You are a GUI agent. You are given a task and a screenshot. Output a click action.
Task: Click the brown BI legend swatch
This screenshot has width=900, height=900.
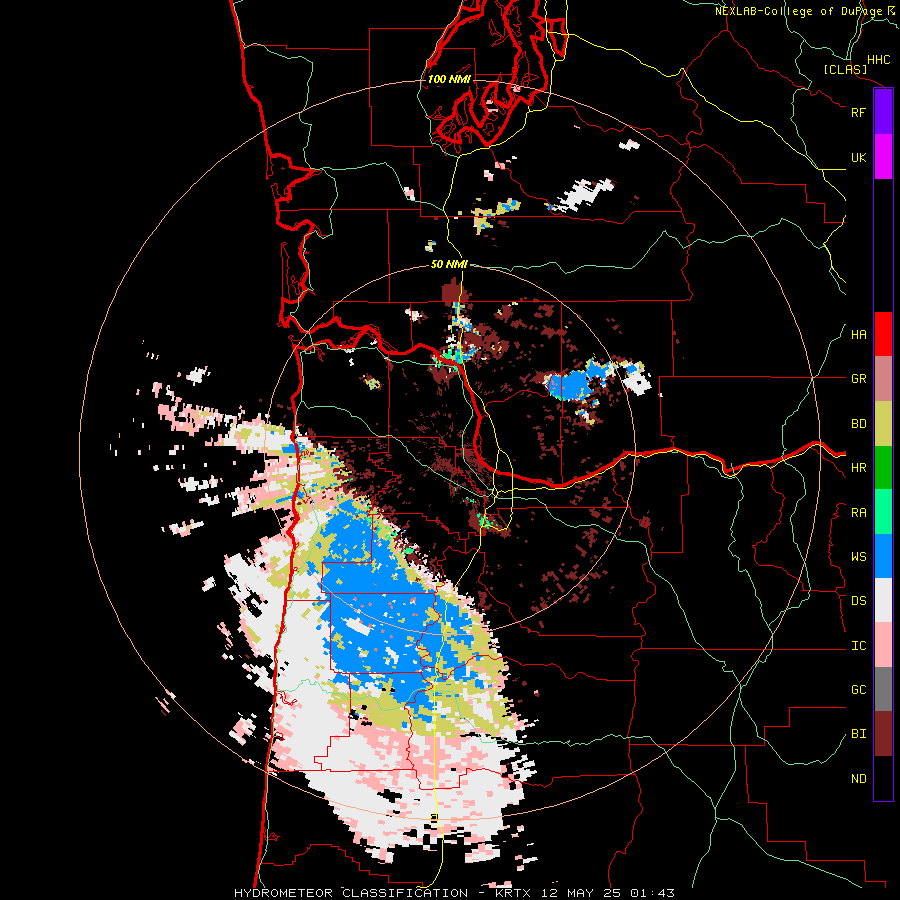(883, 734)
